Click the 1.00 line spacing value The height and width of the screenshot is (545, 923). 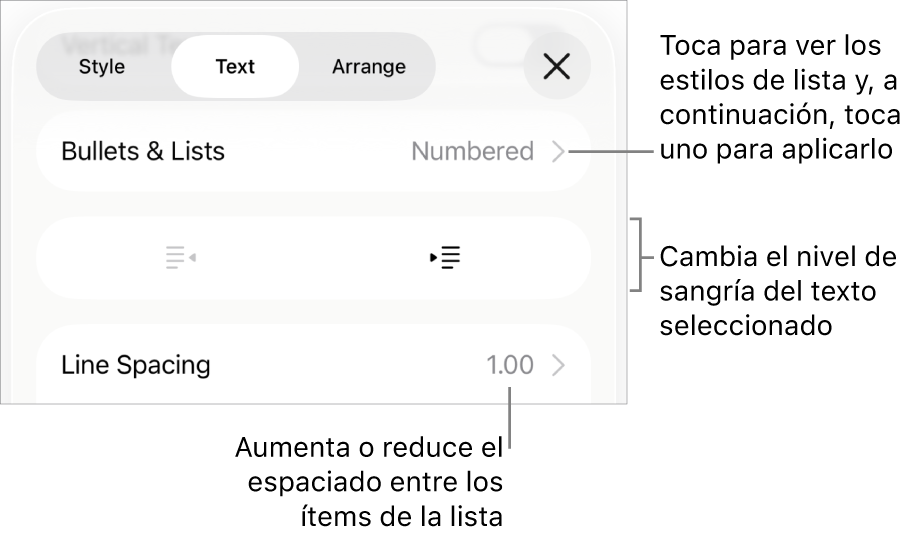(510, 365)
